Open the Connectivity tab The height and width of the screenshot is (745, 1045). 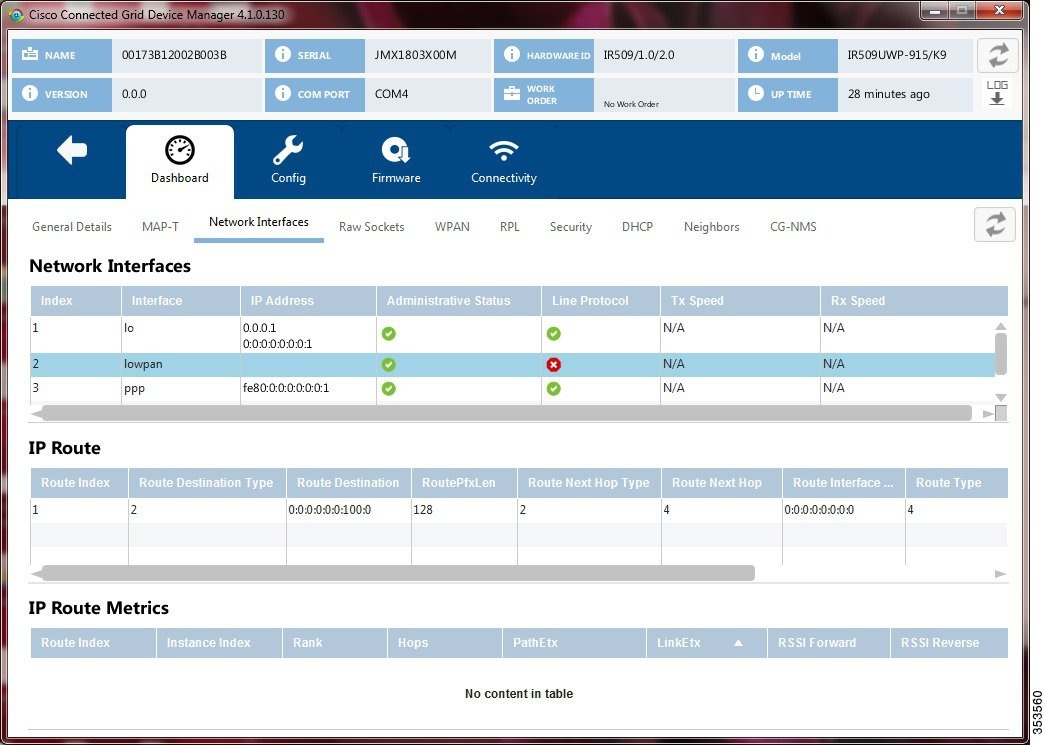[504, 161]
